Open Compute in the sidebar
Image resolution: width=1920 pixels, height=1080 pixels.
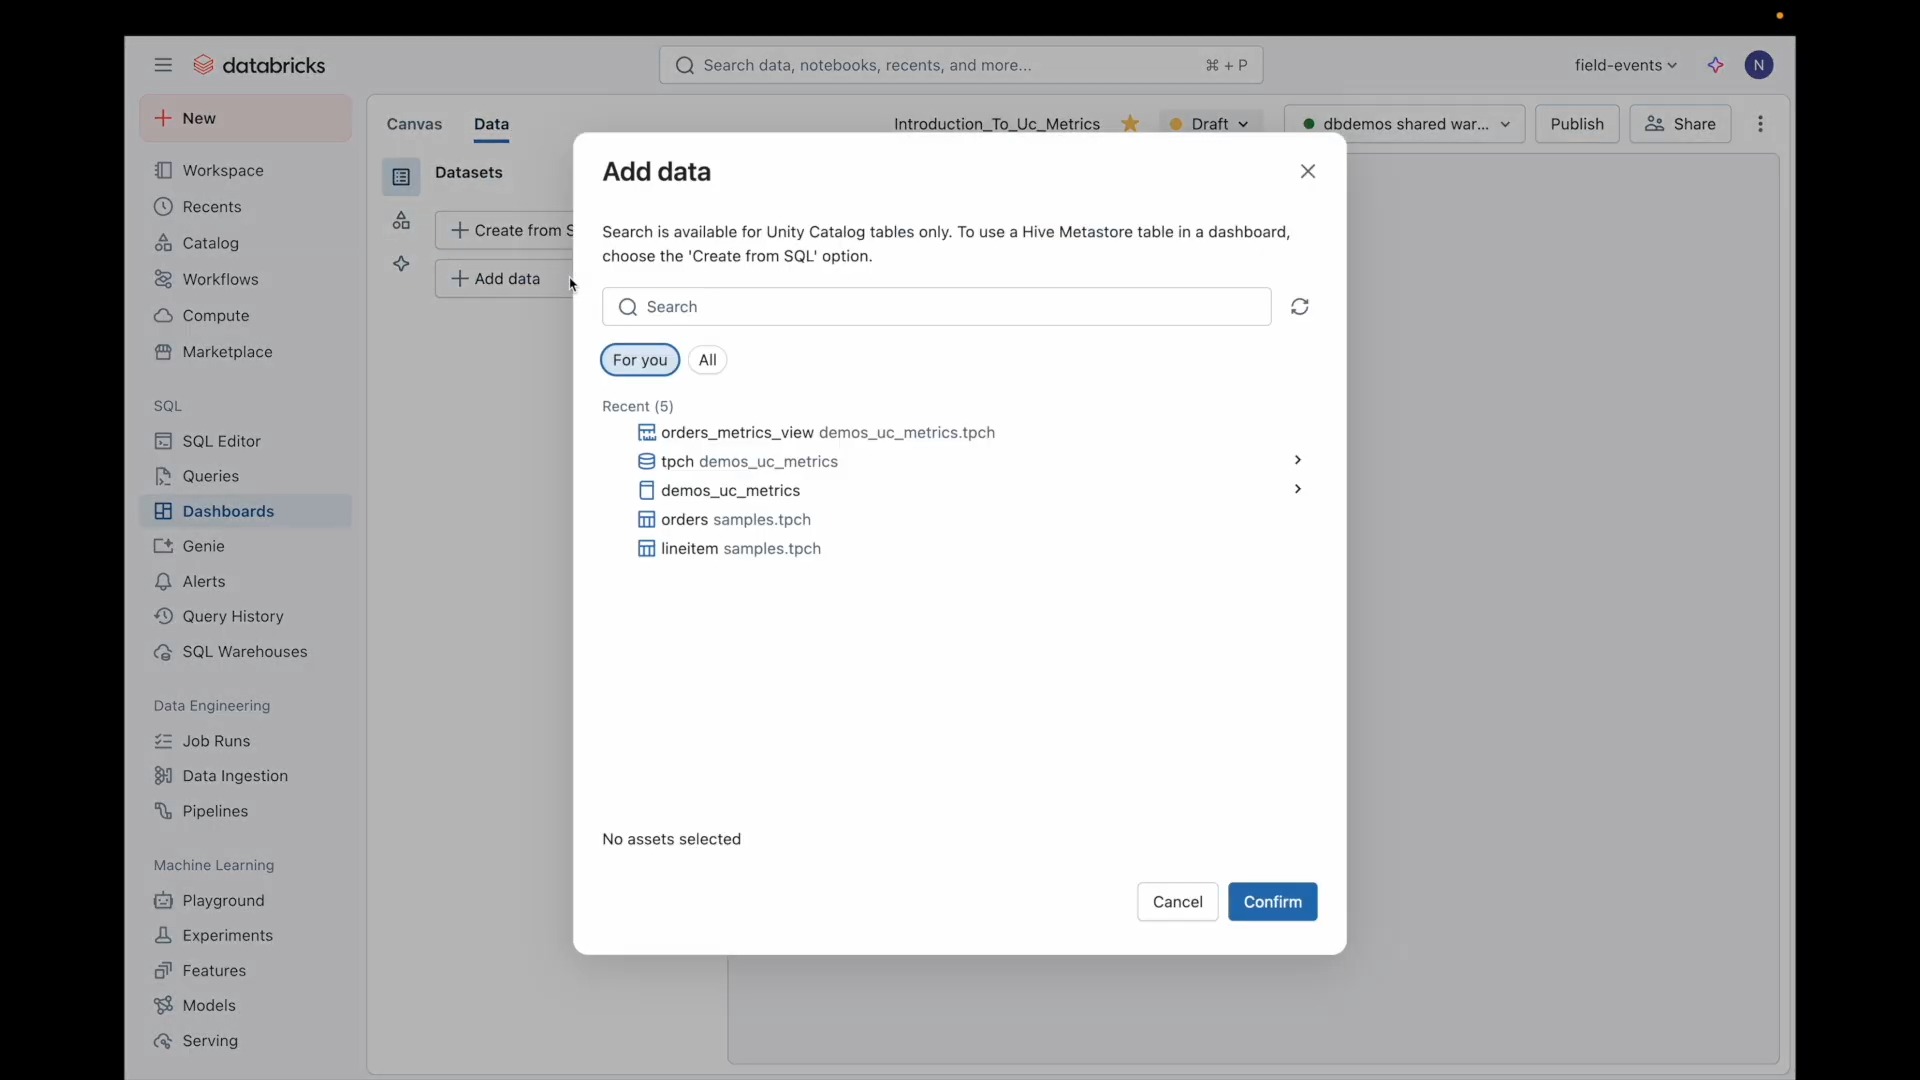click(246, 316)
